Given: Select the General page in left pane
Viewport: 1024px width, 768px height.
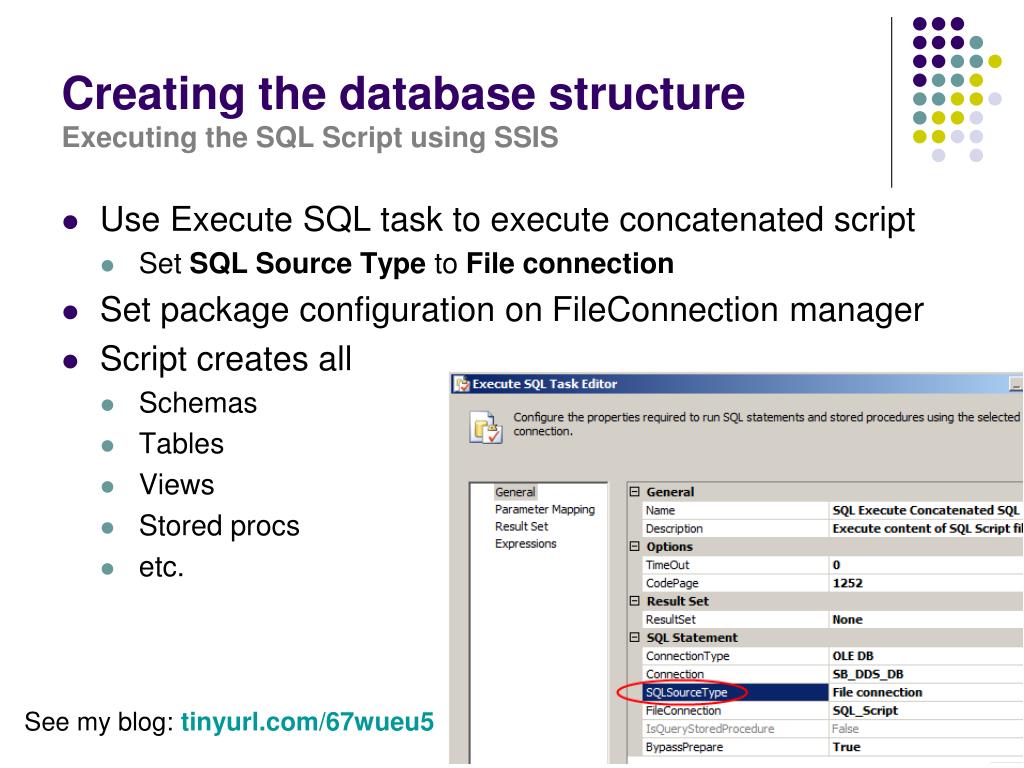Looking at the screenshot, I should coord(515,492).
